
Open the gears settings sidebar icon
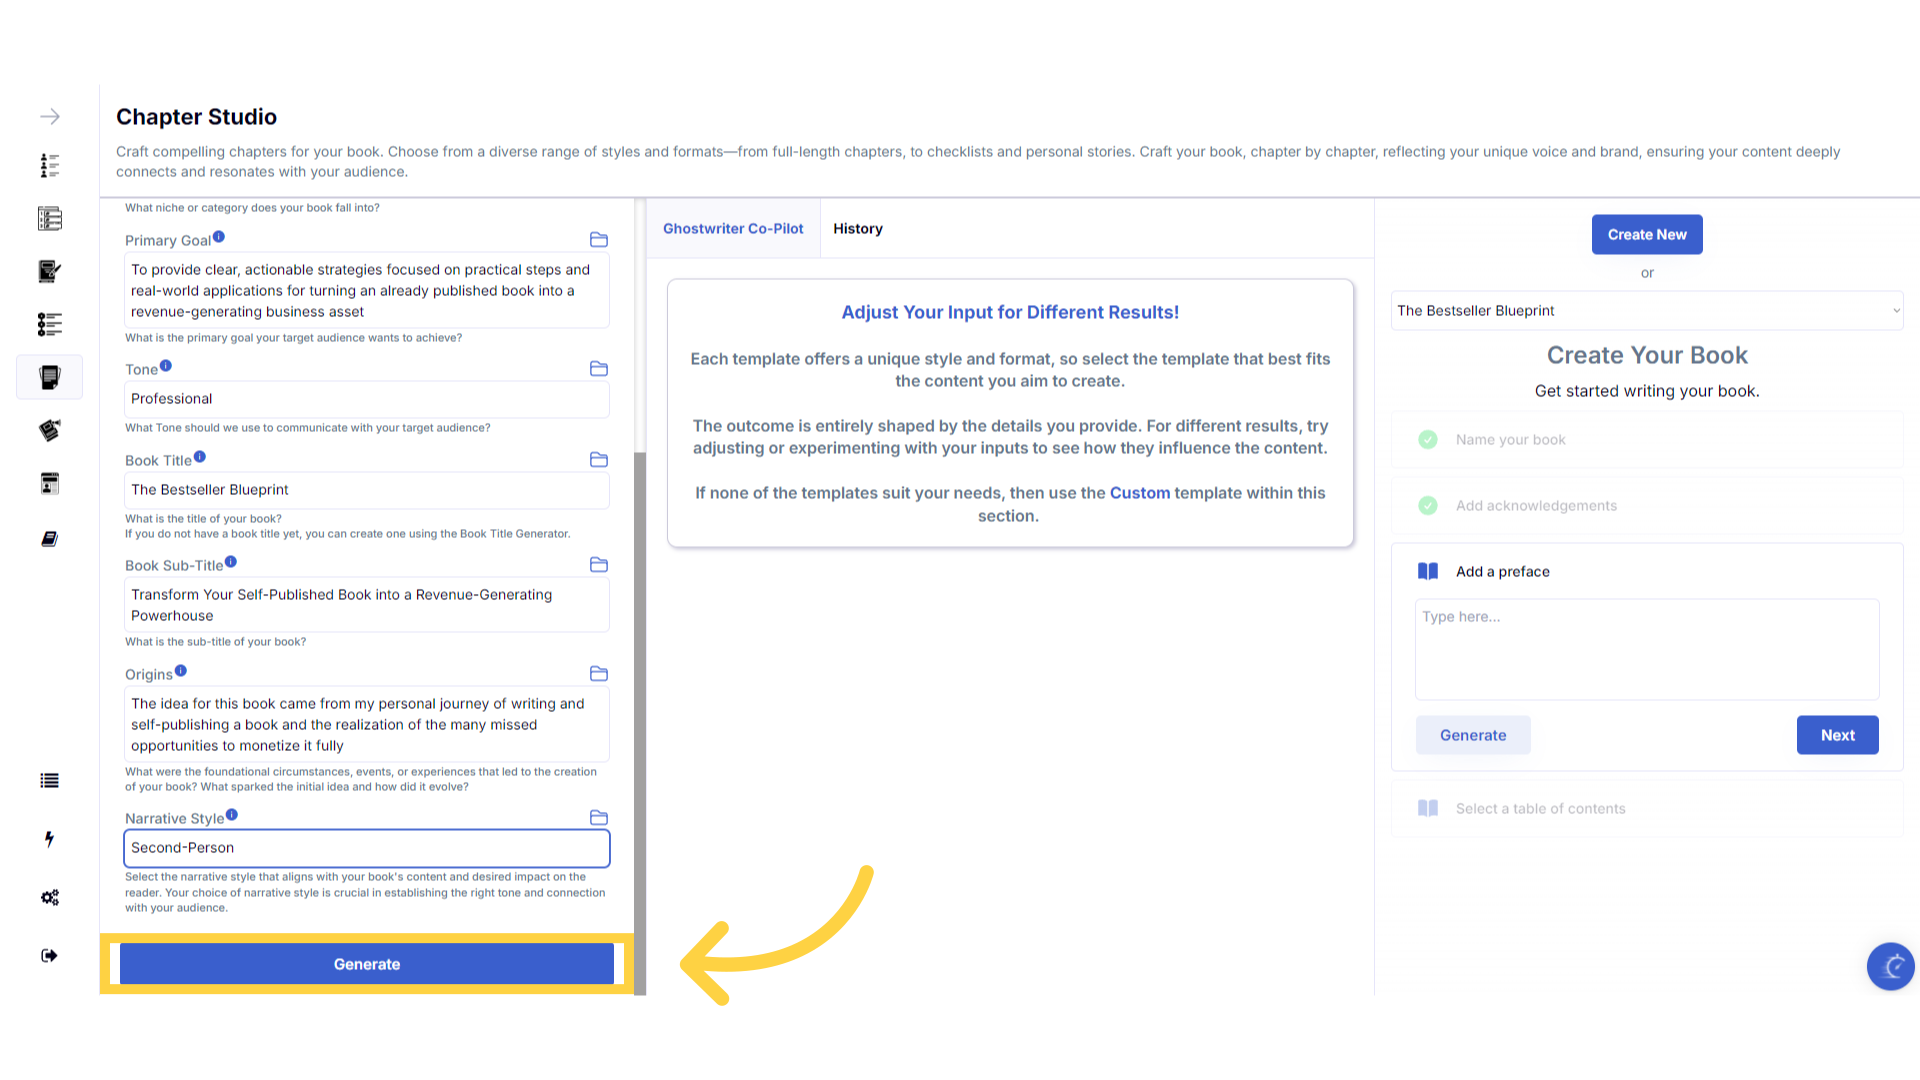pos(49,897)
